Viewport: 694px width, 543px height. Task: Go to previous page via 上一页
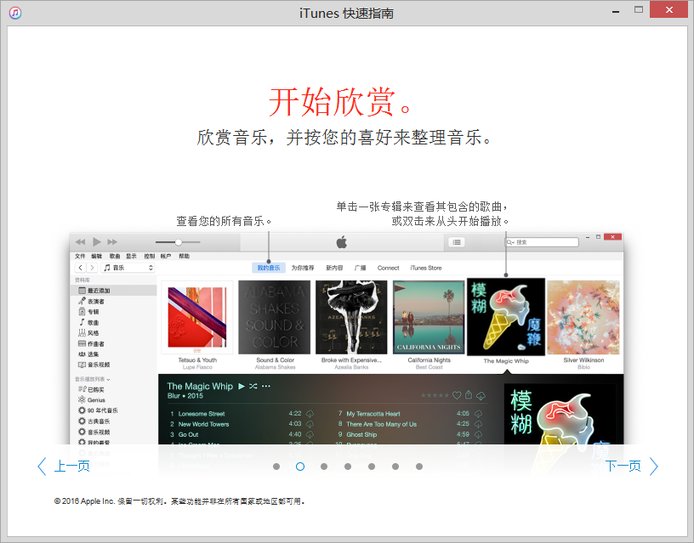point(72,466)
